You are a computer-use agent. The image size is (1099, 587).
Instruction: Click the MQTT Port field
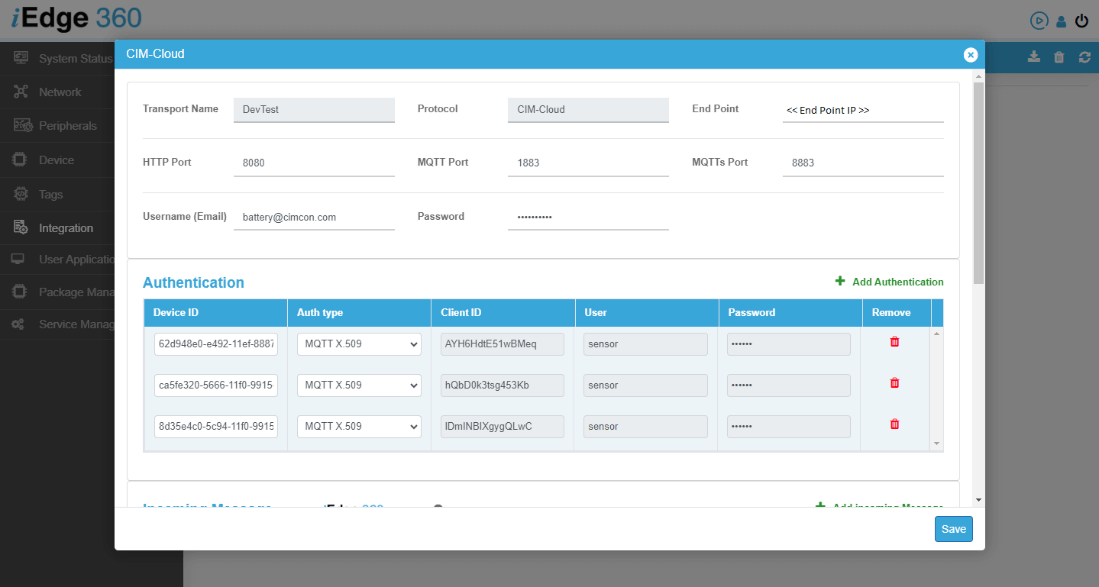coord(587,163)
